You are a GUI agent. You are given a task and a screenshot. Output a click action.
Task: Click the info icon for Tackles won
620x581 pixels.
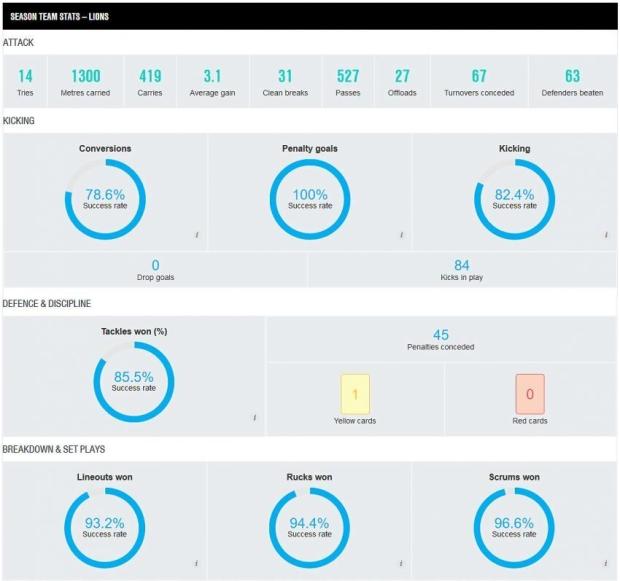(x=255, y=418)
